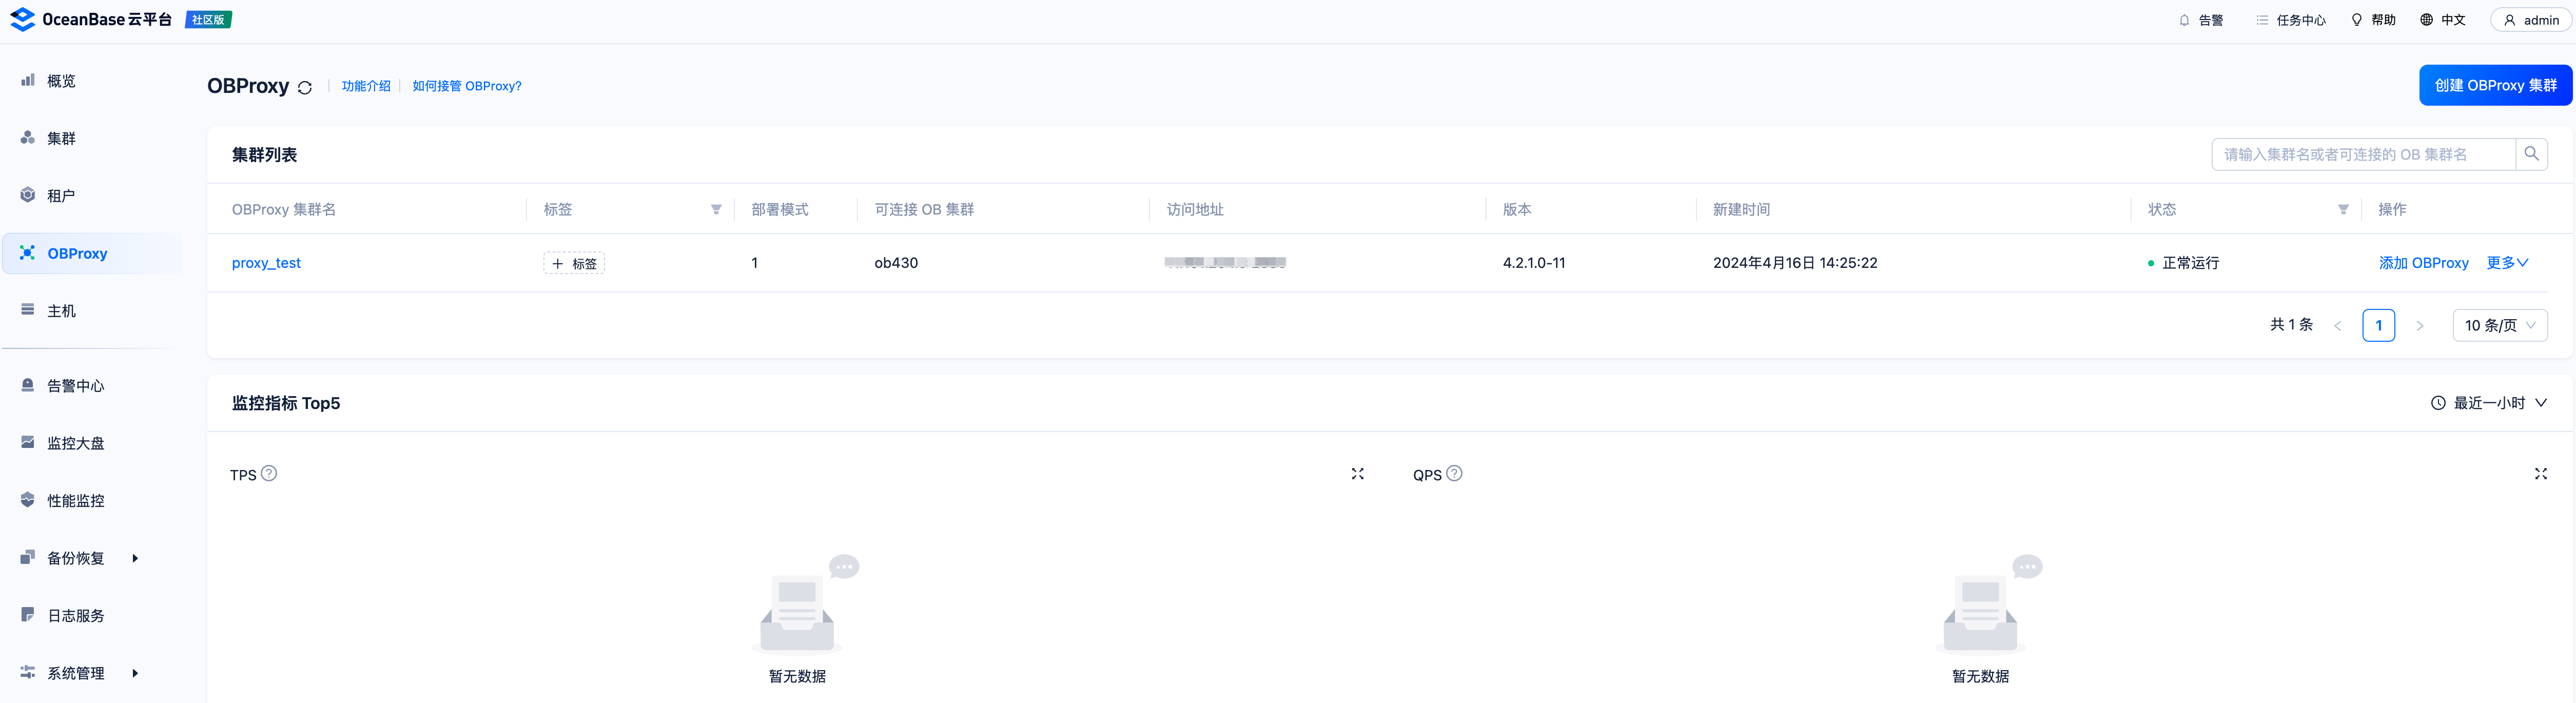
Task: Click the TPS help question icon
Action: pyautogui.click(x=269, y=474)
